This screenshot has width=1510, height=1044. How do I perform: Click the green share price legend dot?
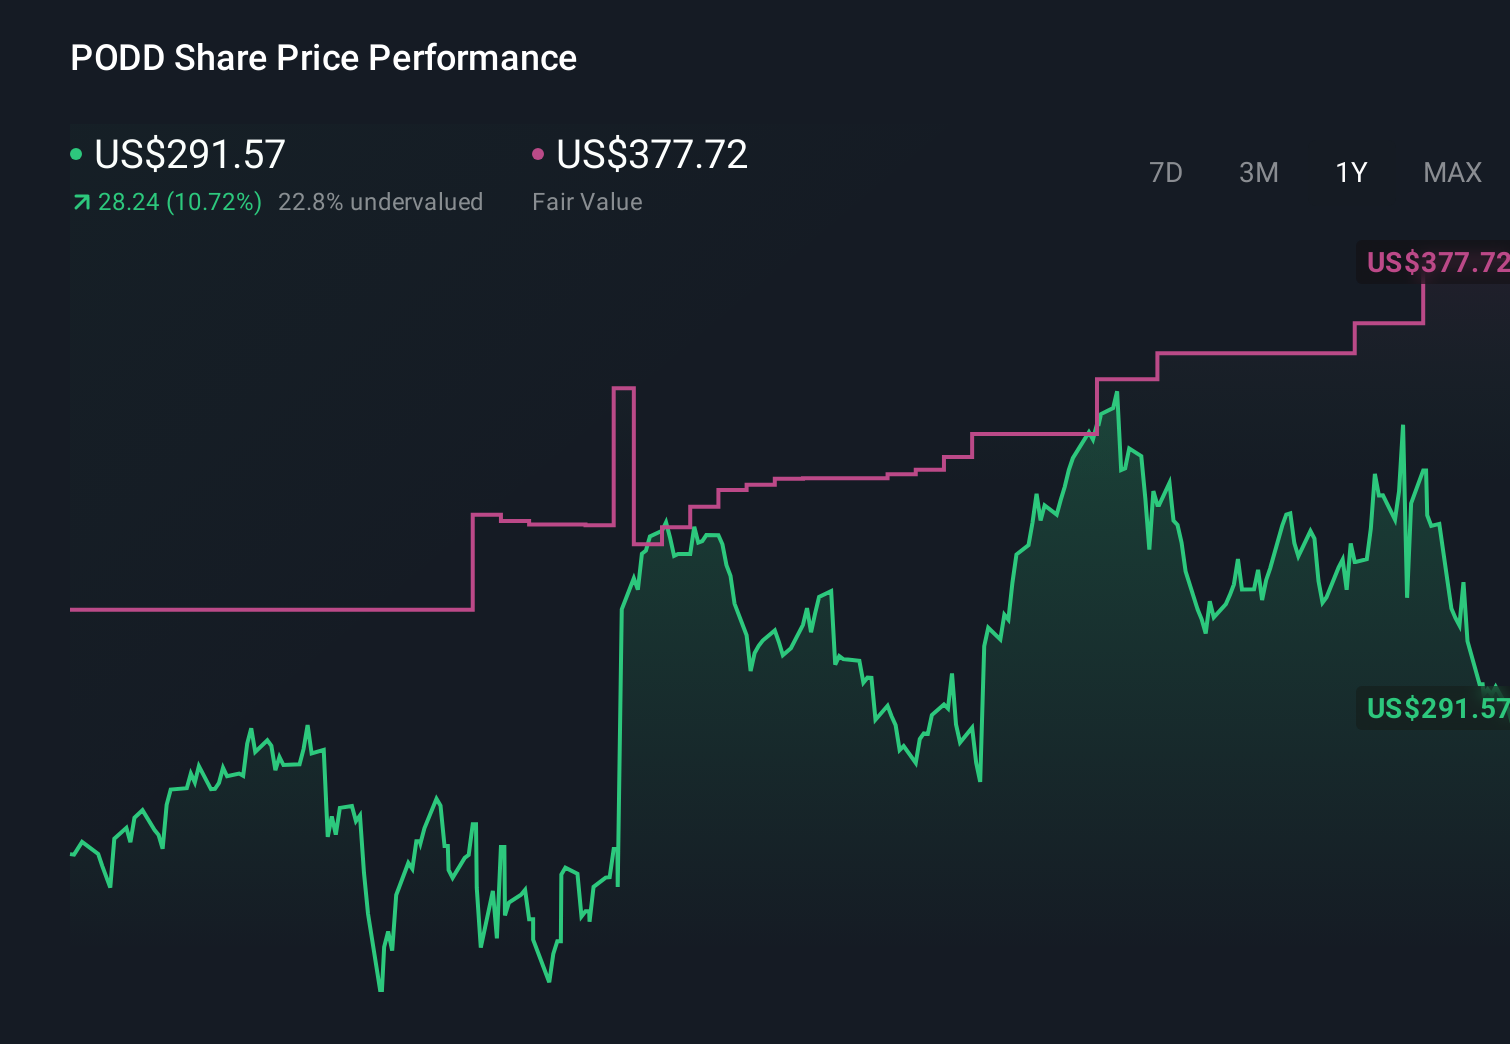(x=76, y=153)
